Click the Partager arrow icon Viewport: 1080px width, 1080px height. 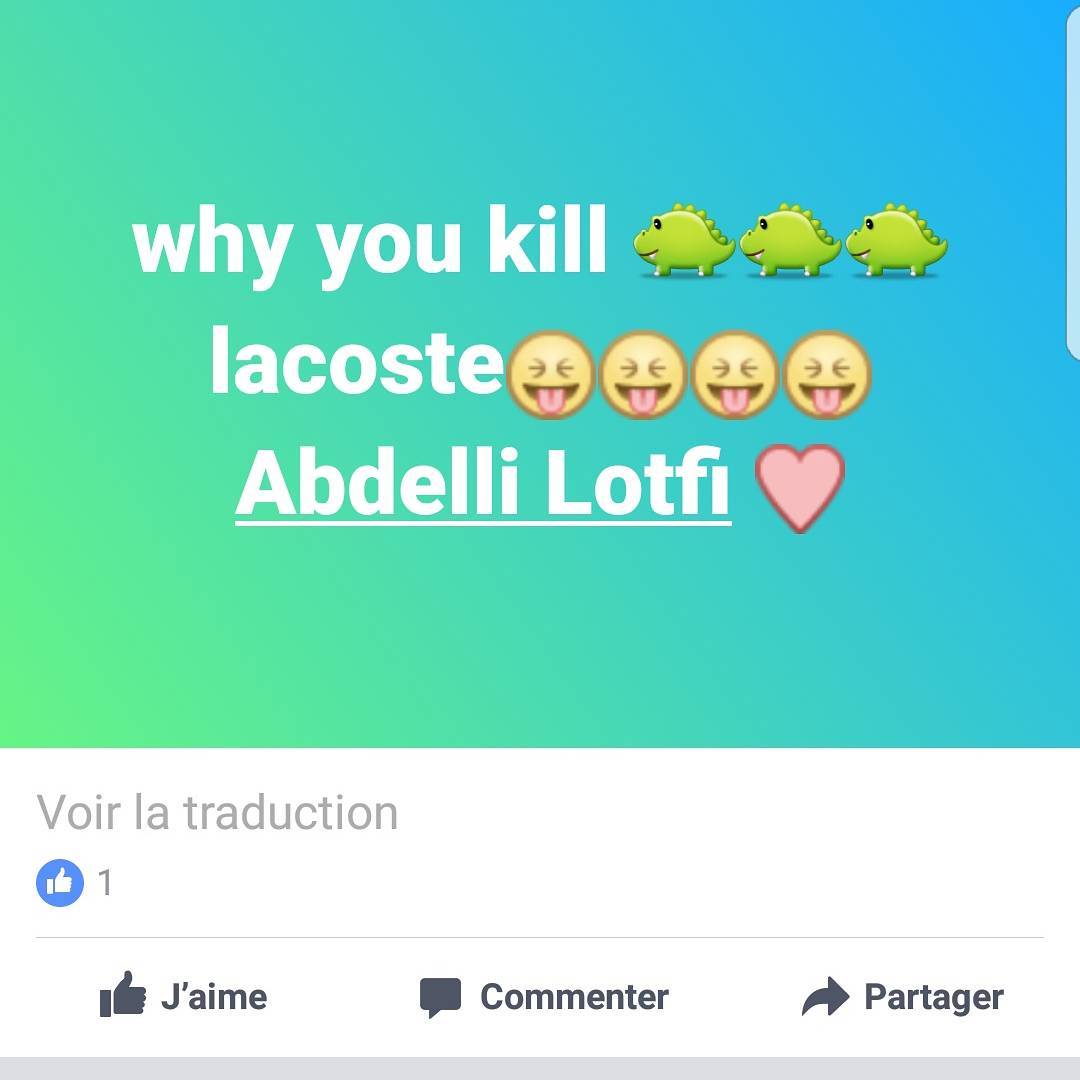coord(825,996)
